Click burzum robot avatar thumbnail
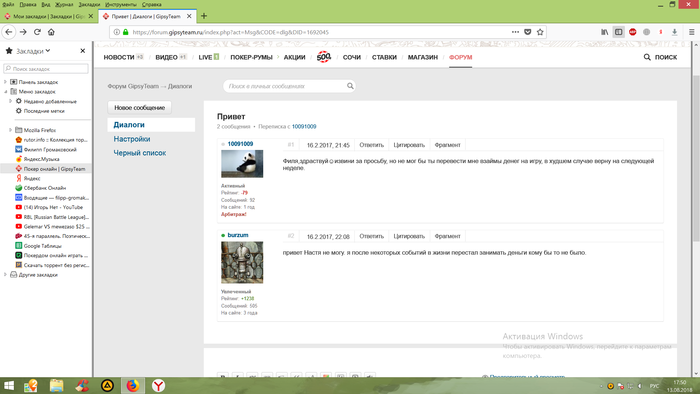 click(x=242, y=262)
